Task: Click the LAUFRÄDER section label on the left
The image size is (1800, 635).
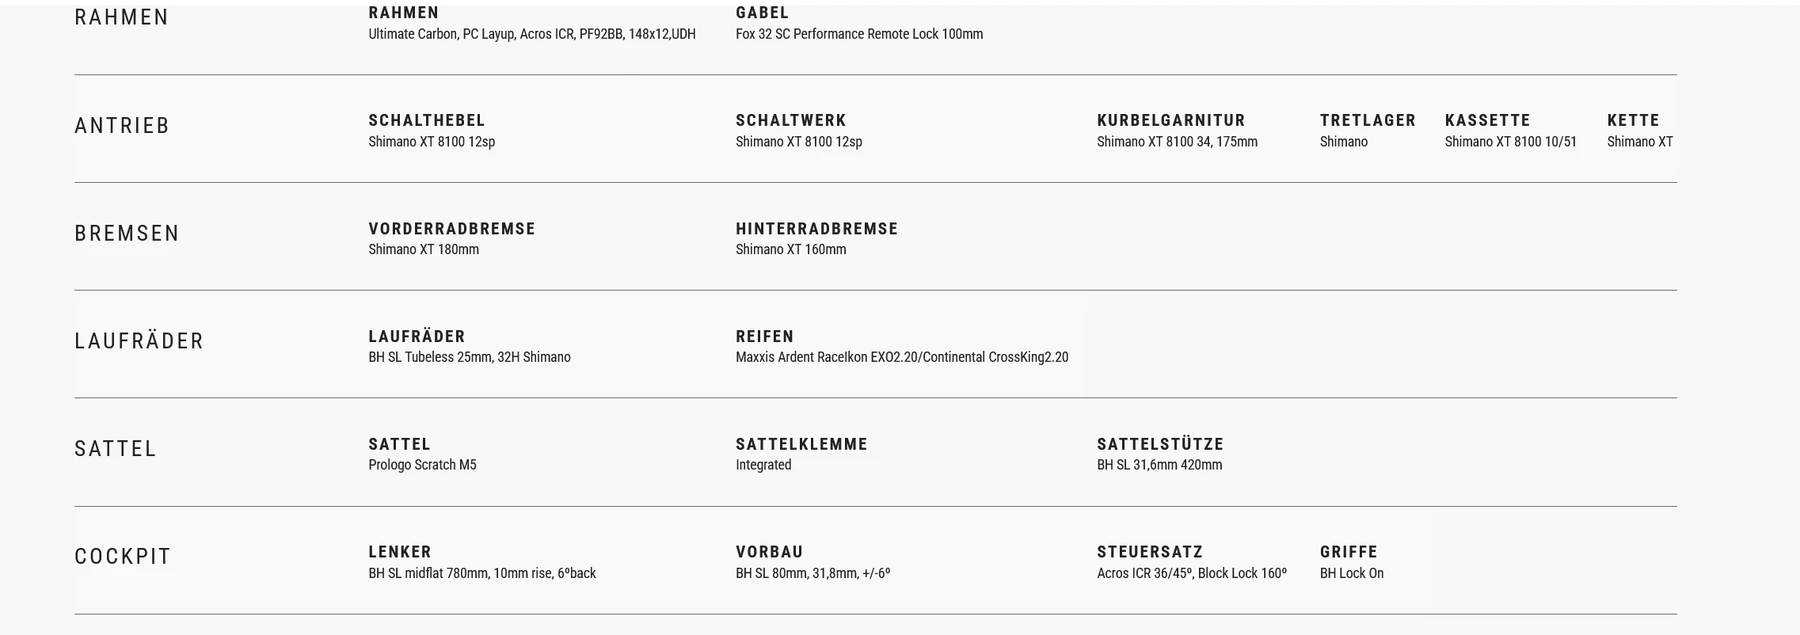Action: coord(139,342)
